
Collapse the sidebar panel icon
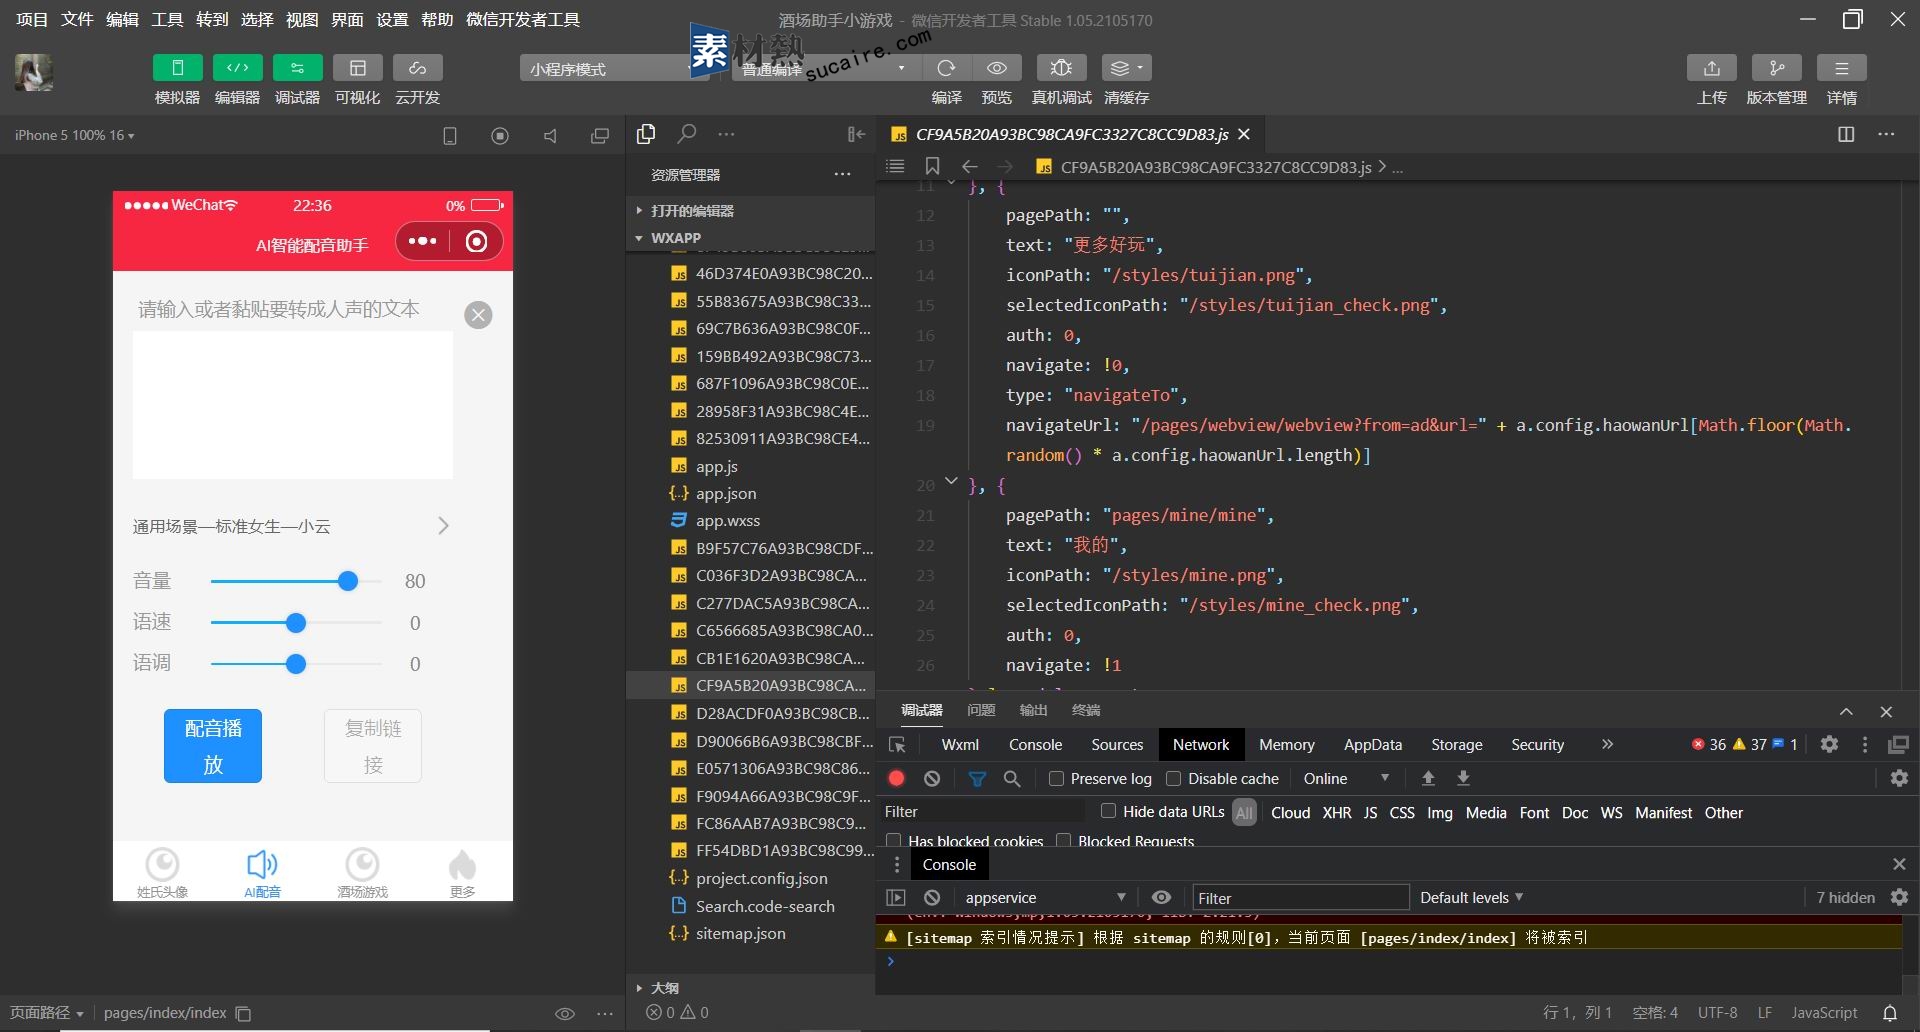pos(856,134)
